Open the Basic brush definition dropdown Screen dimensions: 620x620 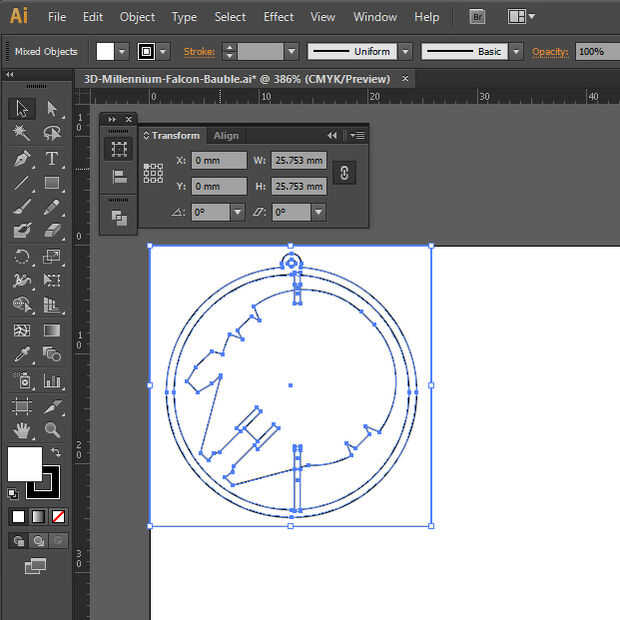tap(515, 51)
